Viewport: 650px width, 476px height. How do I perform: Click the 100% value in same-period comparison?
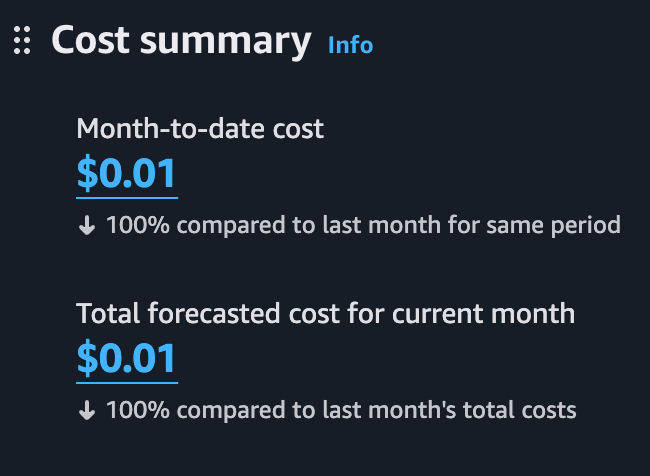[x=129, y=225]
